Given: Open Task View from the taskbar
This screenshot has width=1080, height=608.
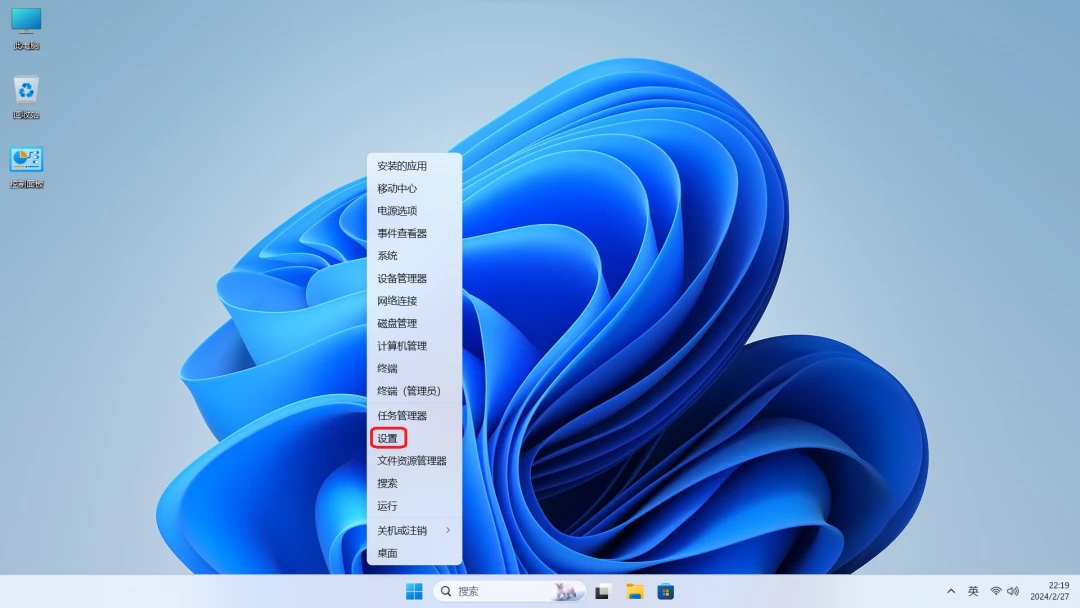Looking at the screenshot, I should pos(603,591).
